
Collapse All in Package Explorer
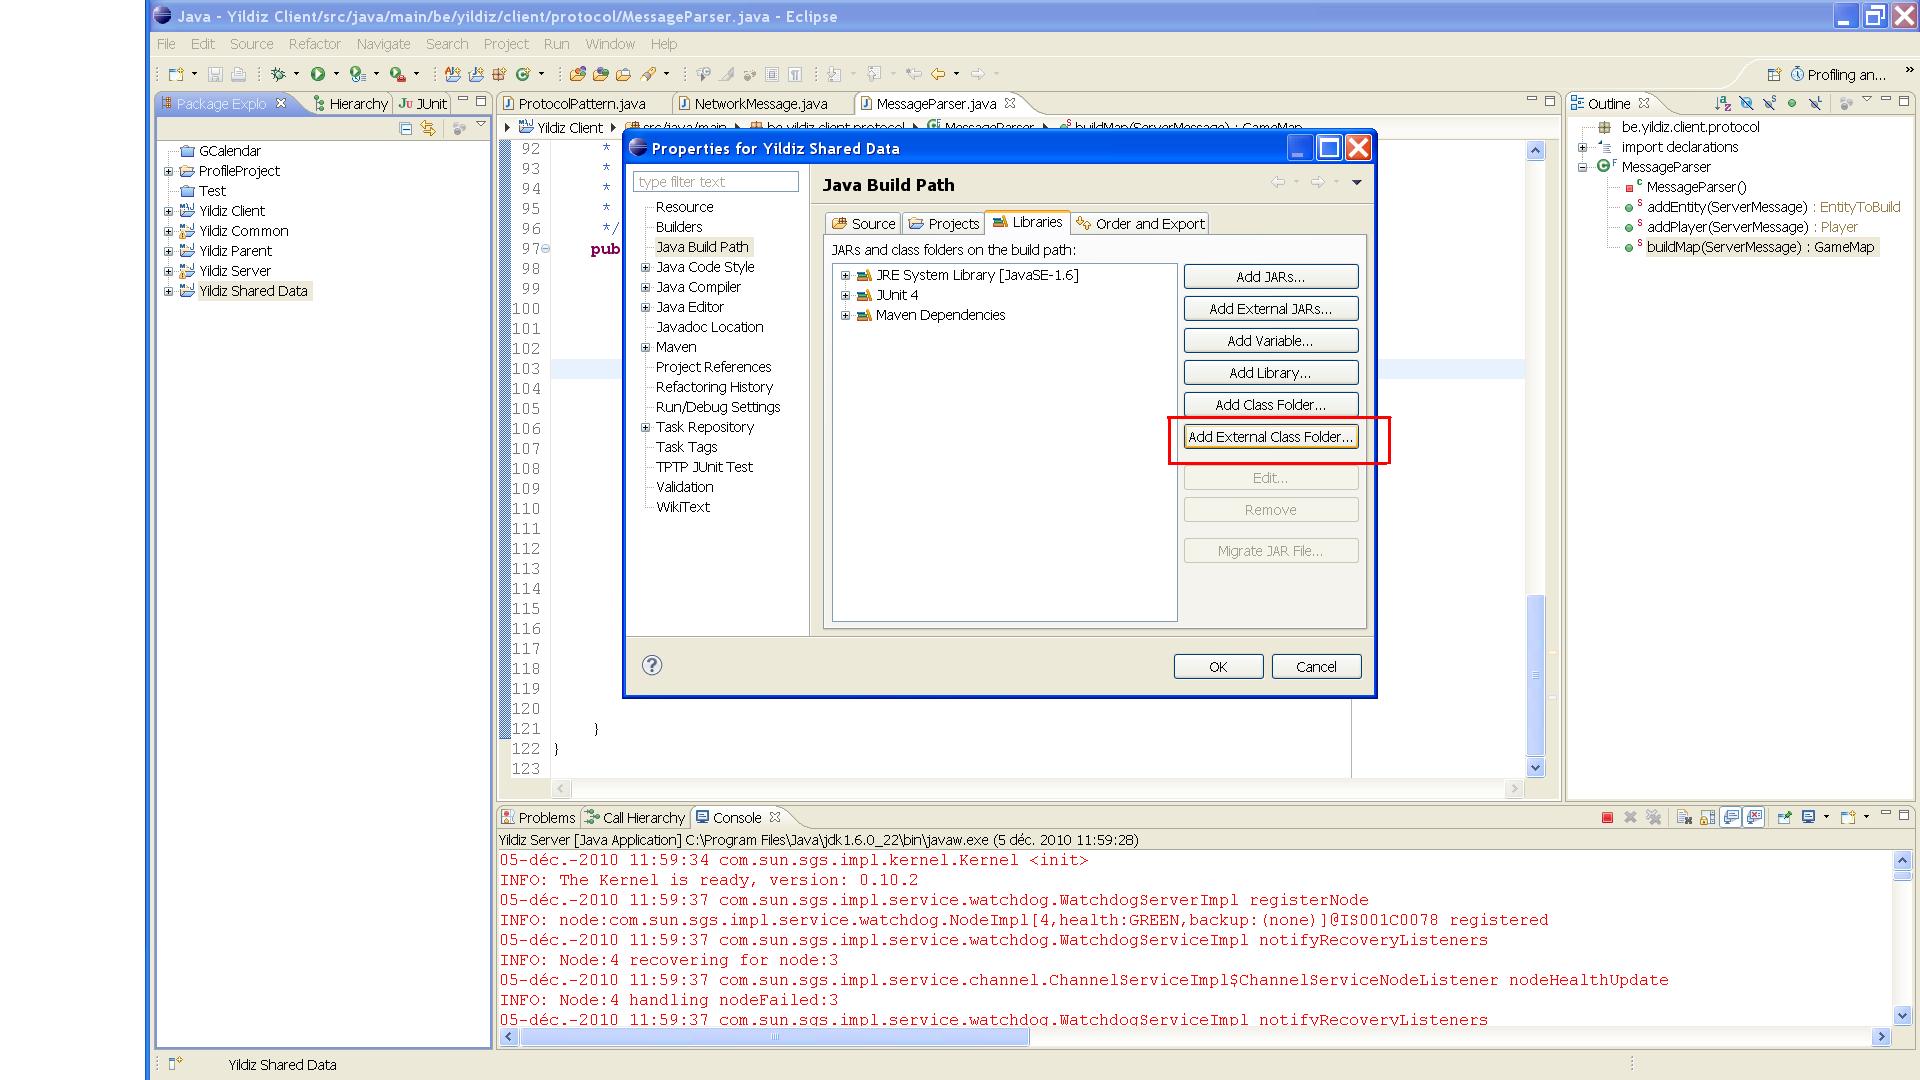point(406,128)
